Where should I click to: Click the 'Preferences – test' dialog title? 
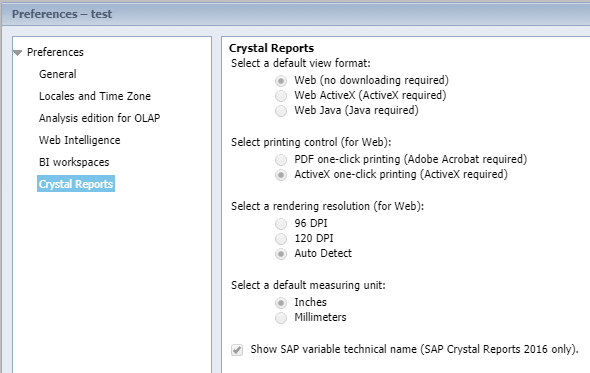[62, 14]
